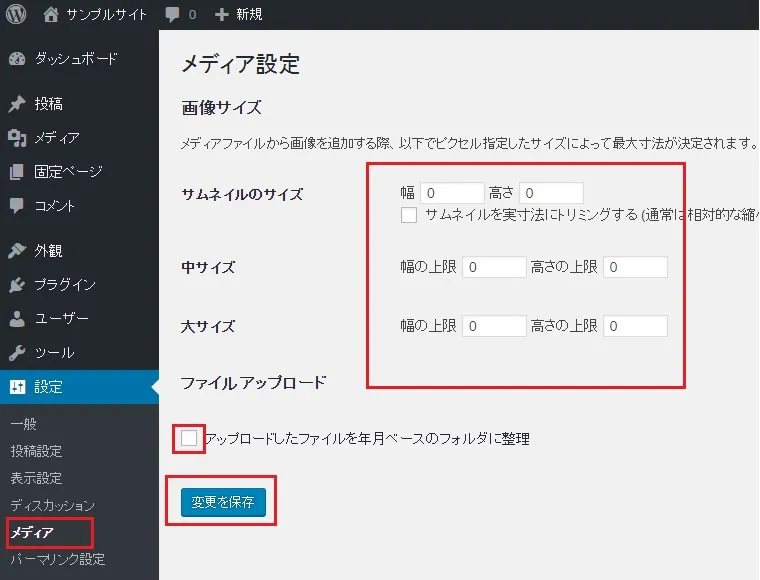The height and width of the screenshot is (580, 760).
Task: Click the home icon beside サンプルサイト
Action: click(51, 15)
